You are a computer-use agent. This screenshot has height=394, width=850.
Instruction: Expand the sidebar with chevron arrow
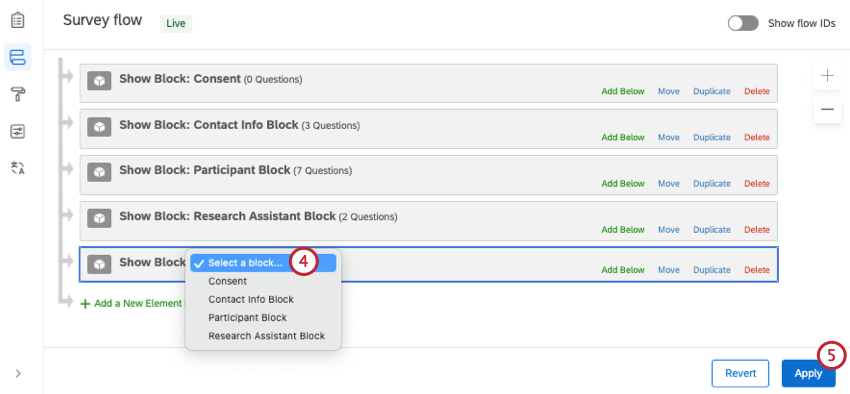click(18, 373)
